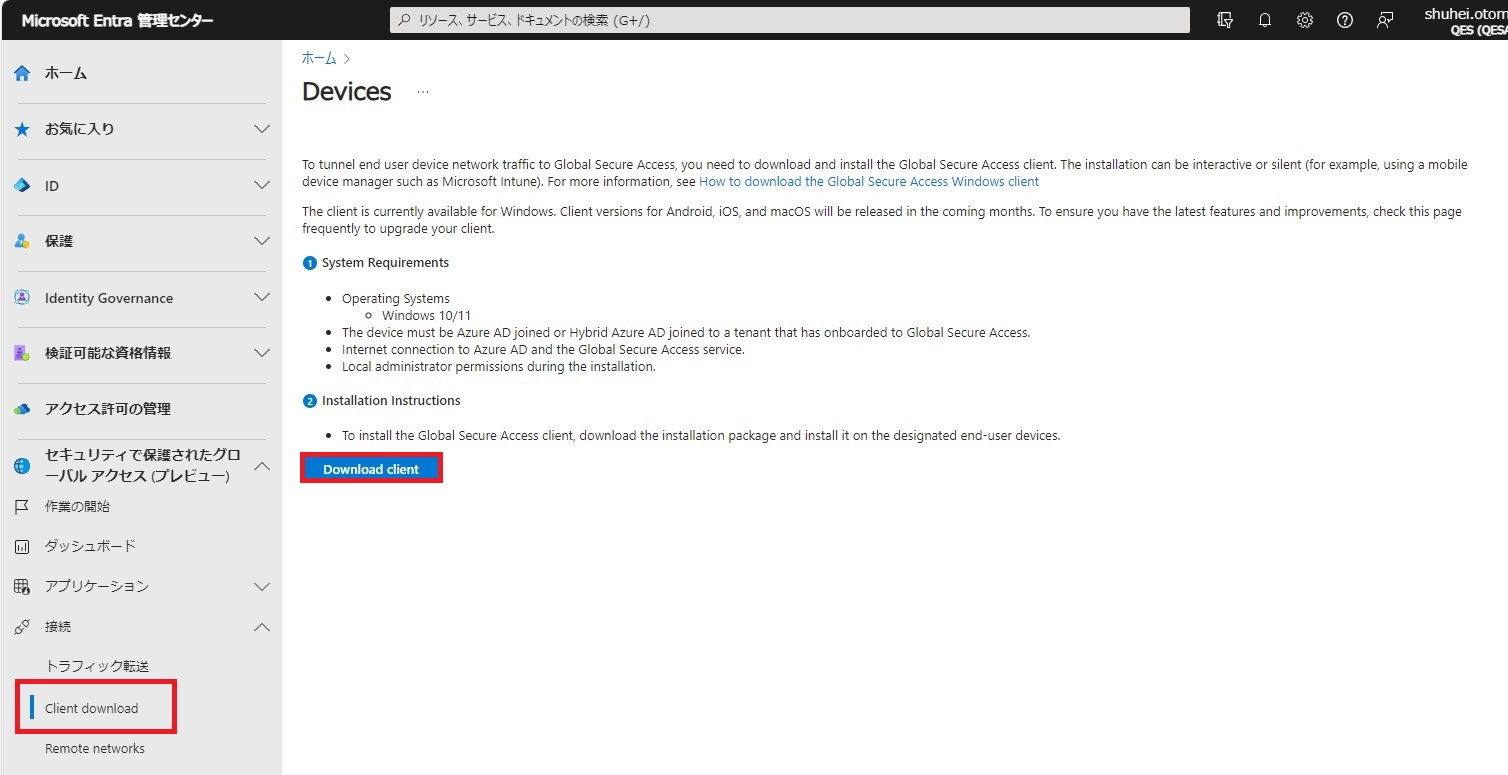Click the アクセス許可の管理 sidebar label
Screen dimensions: 1508x775
coord(108,409)
